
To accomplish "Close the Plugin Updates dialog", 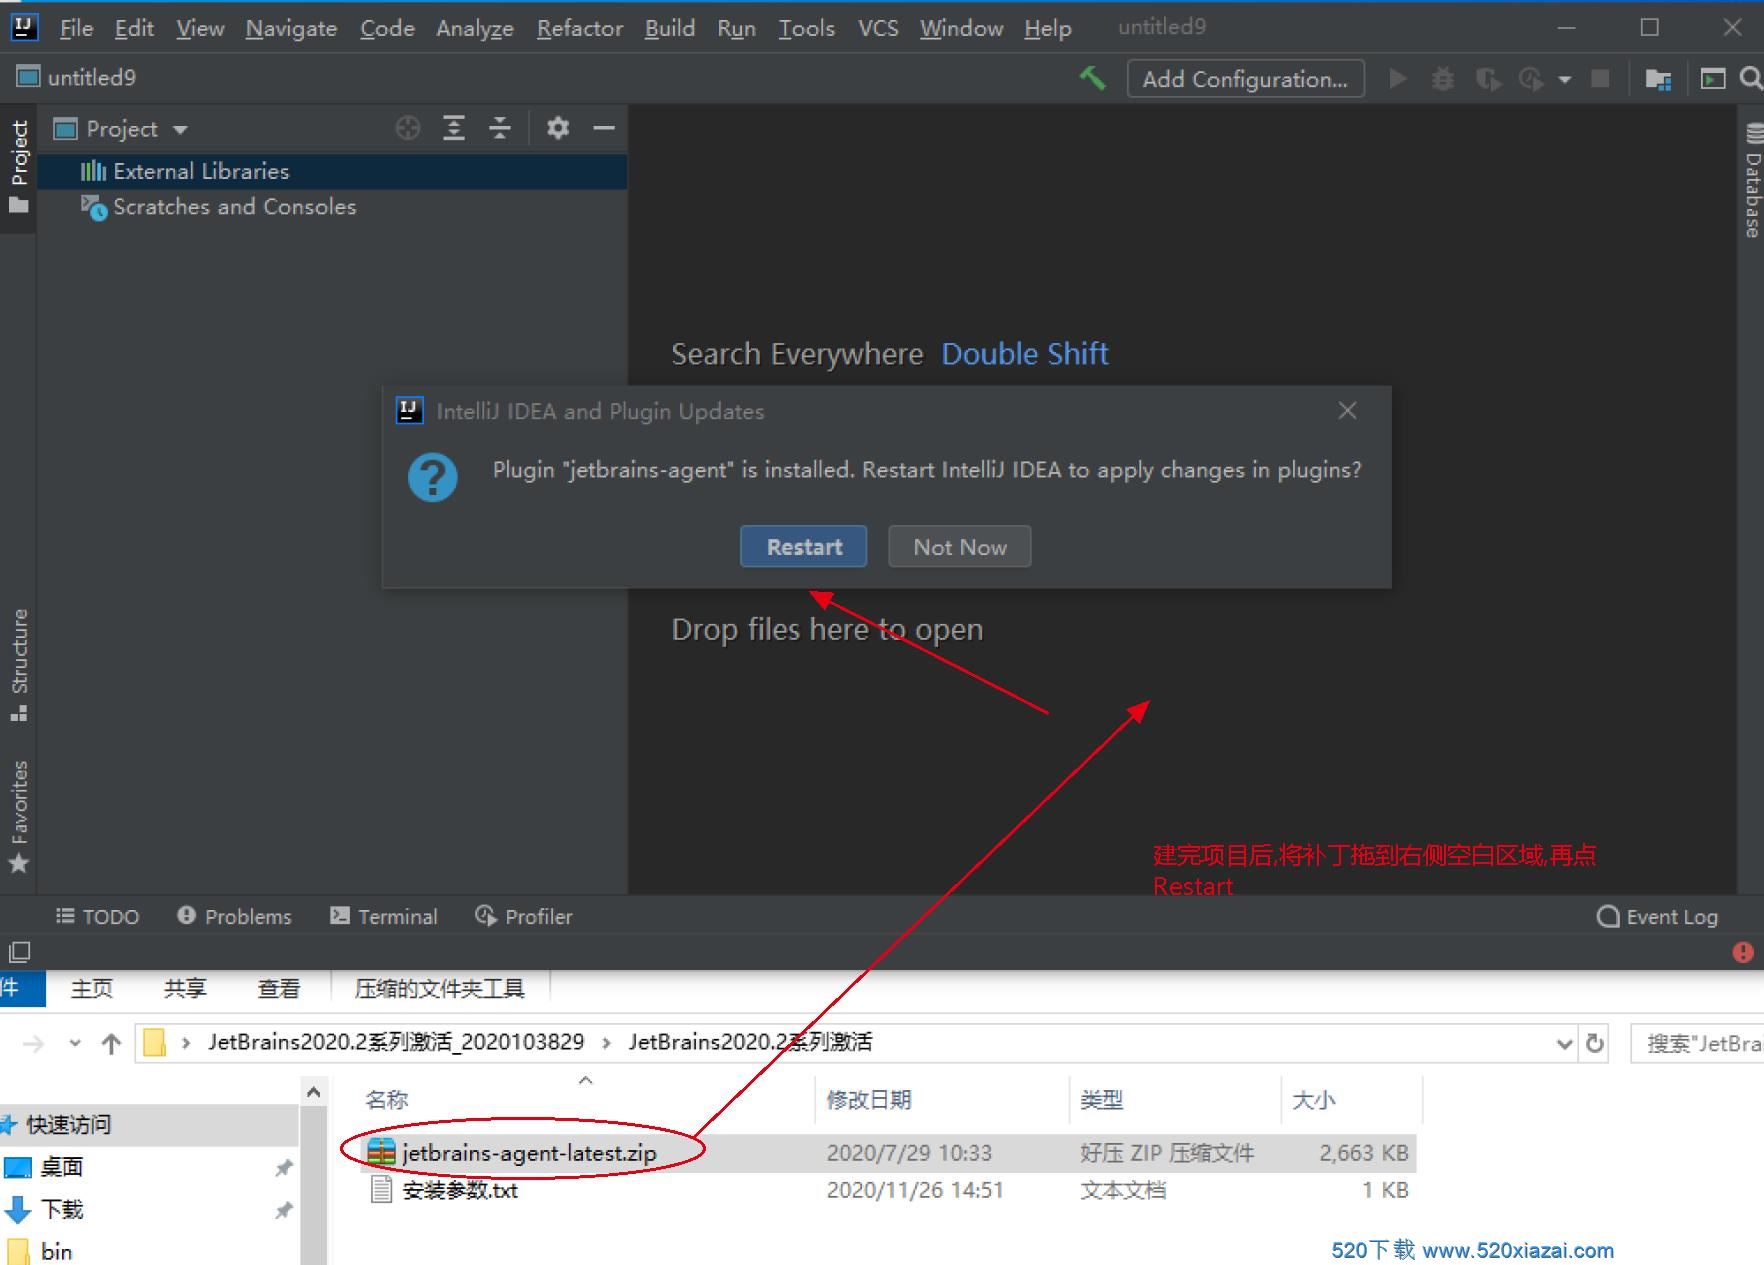I will point(1347,410).
